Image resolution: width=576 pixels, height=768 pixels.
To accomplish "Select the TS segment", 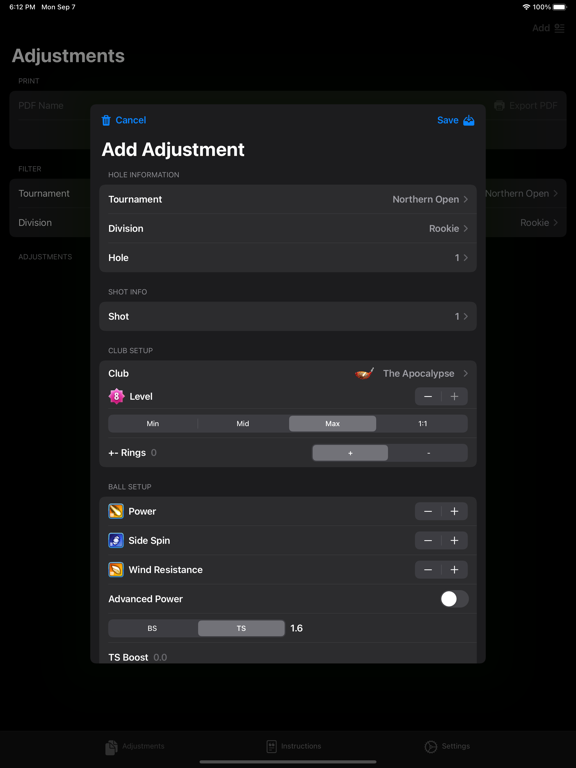I will [241, 628].
